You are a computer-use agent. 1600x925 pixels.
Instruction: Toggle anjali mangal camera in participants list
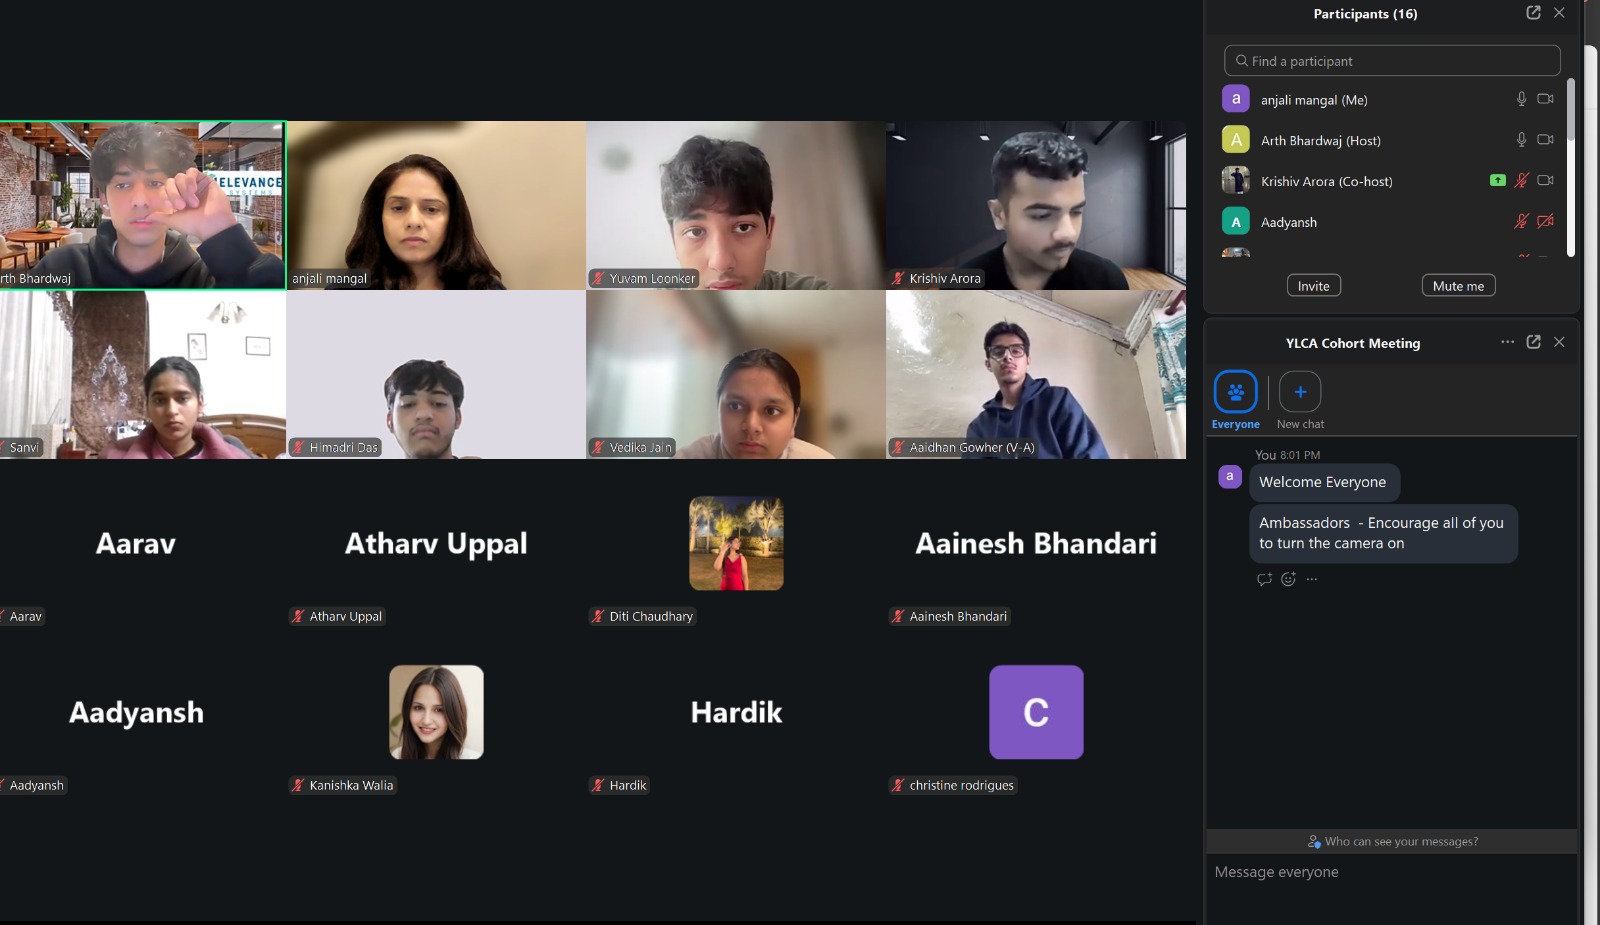pyautogui.click(x=1545, y=99)
